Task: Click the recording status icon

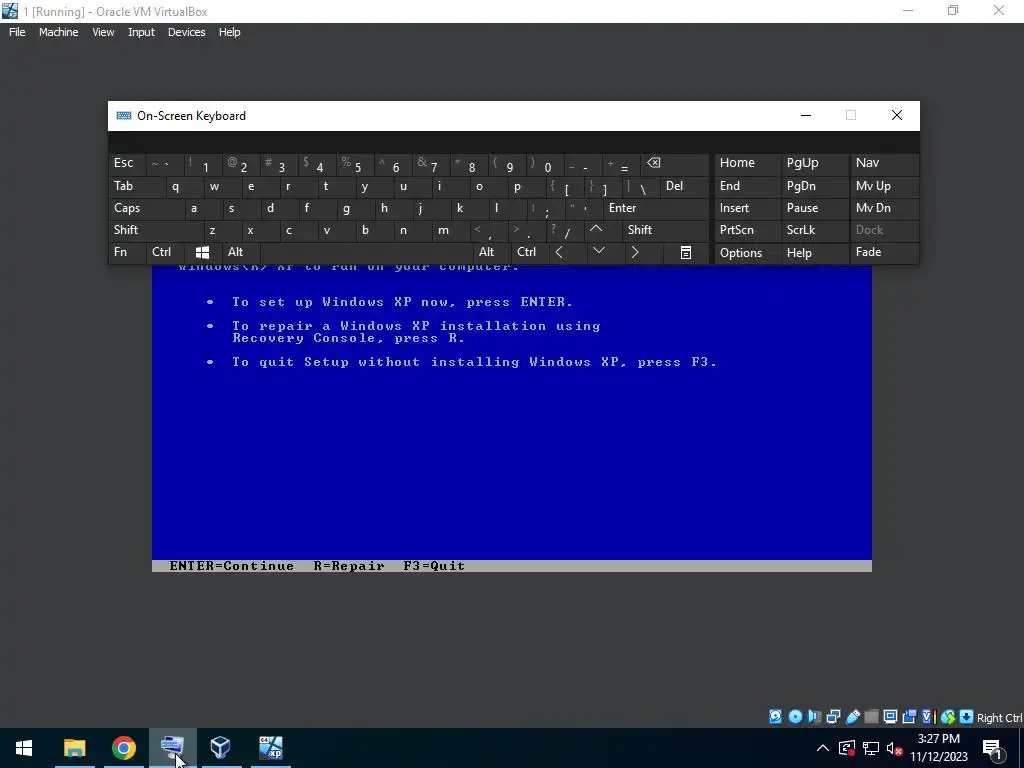Action: [909, 716]
